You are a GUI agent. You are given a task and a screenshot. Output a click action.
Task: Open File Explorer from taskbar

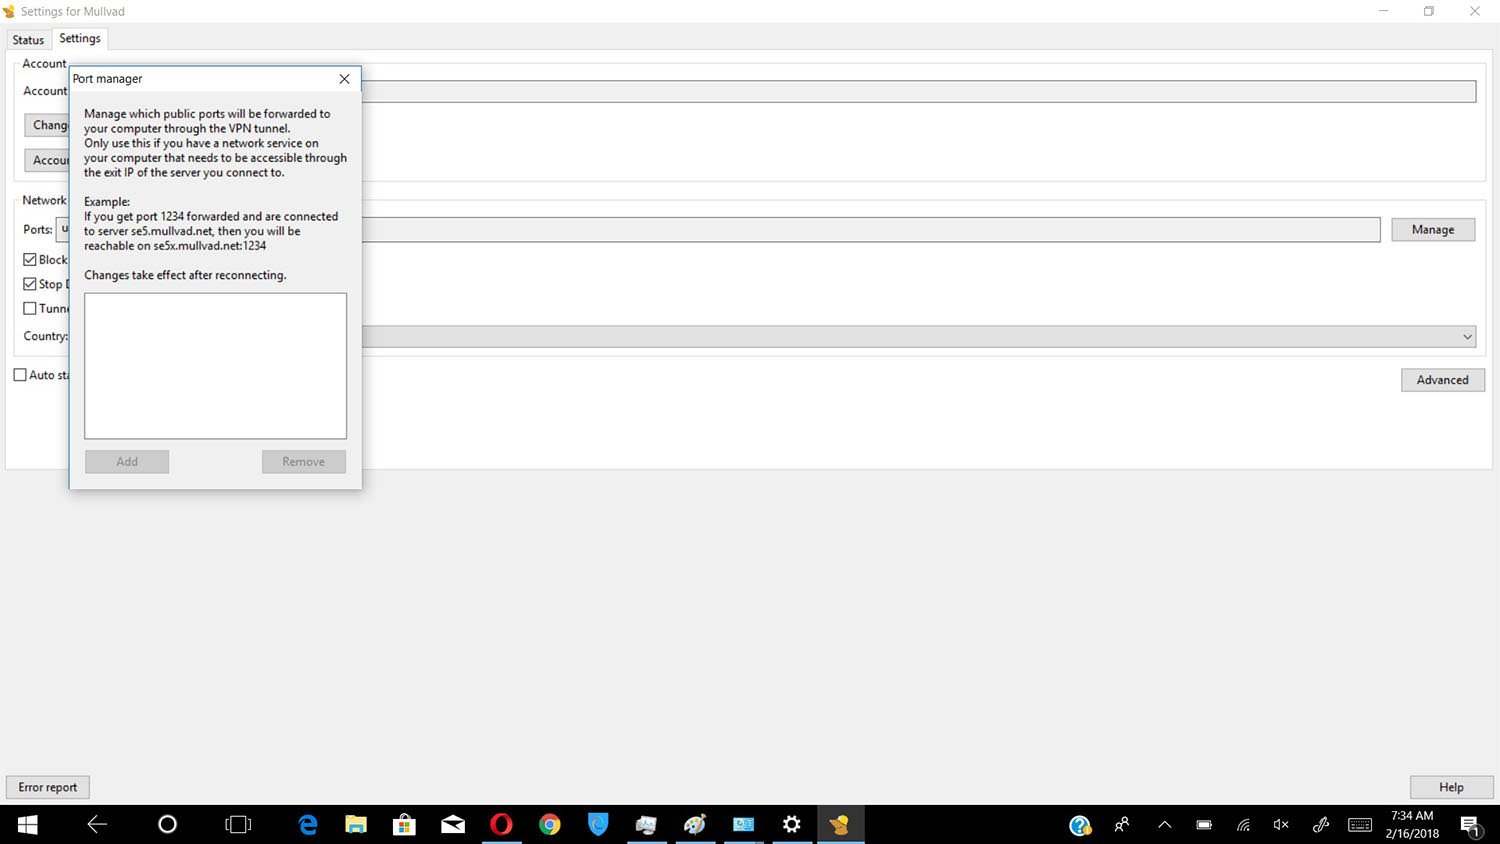(356, 825)
